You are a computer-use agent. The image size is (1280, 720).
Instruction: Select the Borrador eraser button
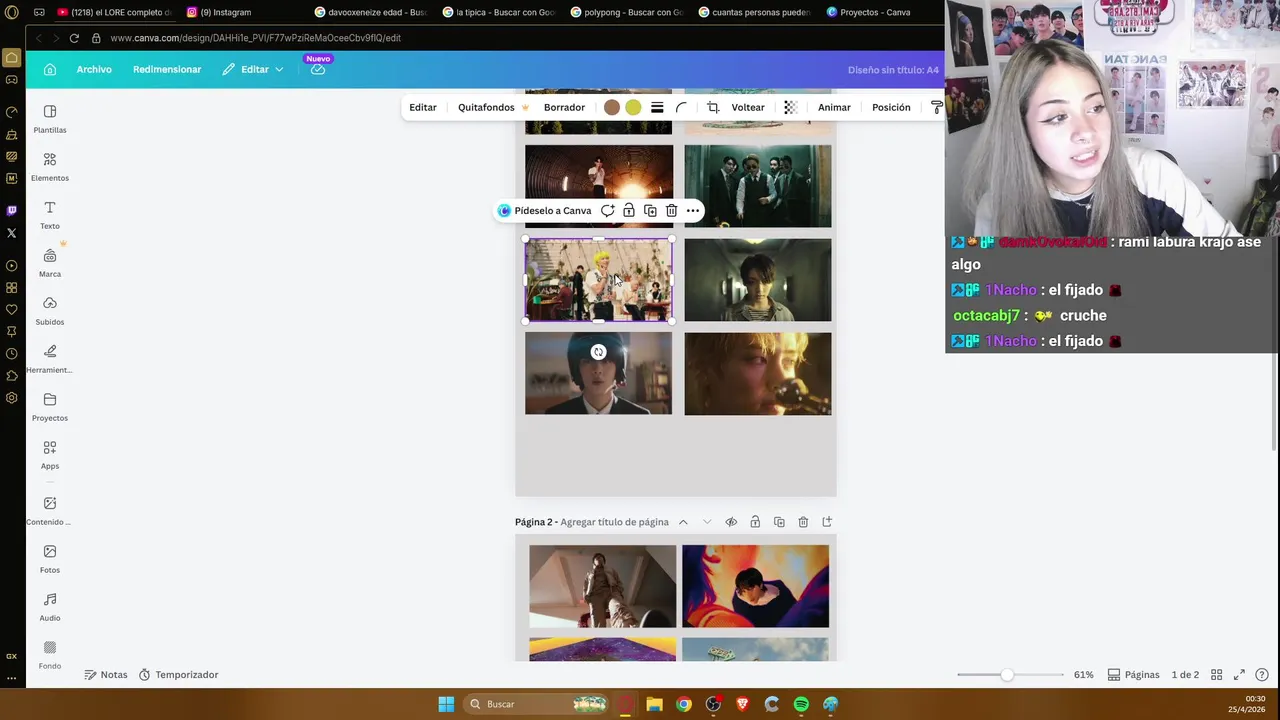(564, 107)
